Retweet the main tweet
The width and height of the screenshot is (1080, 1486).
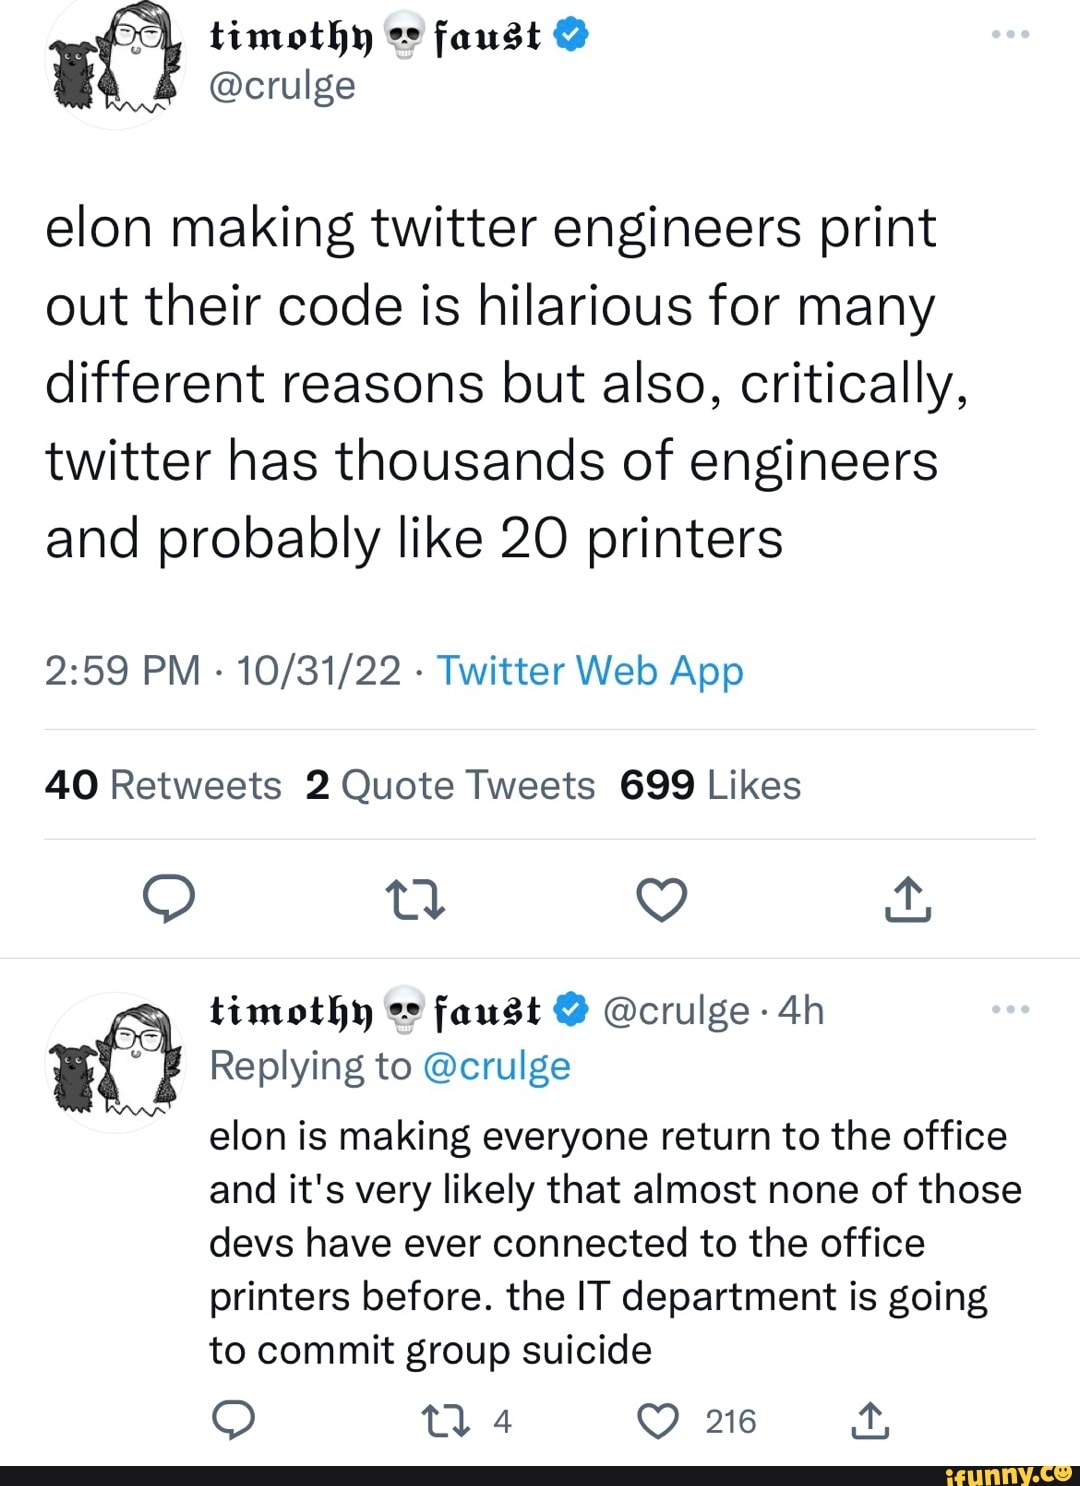click(x=414, y=898)
